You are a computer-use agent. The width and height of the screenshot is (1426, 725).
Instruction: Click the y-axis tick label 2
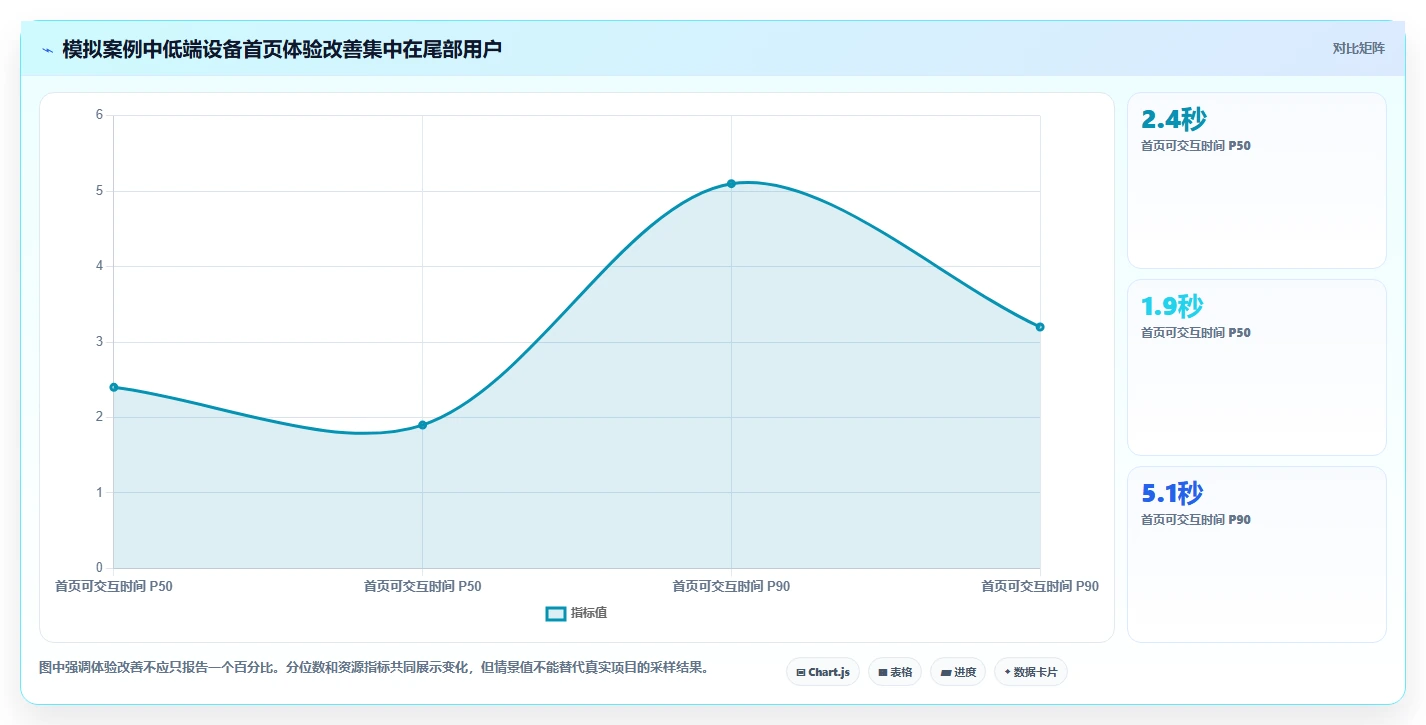click(100, 417)
